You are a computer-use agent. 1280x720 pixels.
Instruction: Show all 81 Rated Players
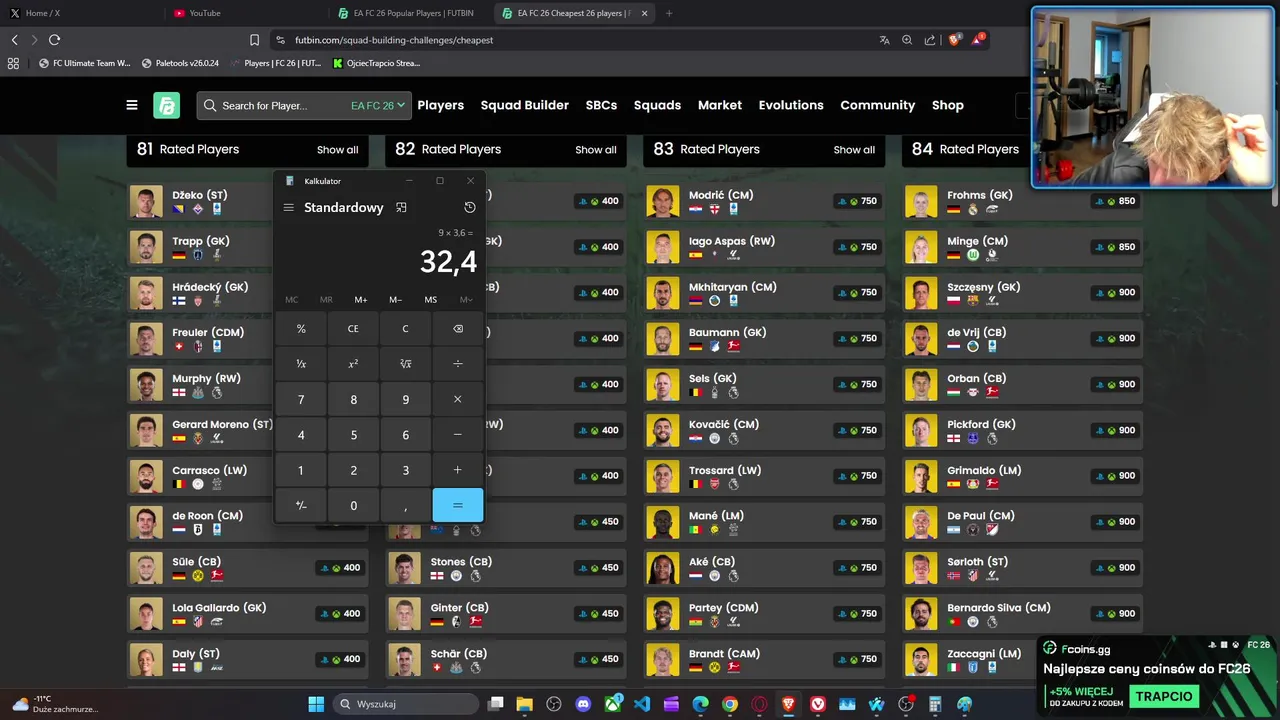point(337,150)
